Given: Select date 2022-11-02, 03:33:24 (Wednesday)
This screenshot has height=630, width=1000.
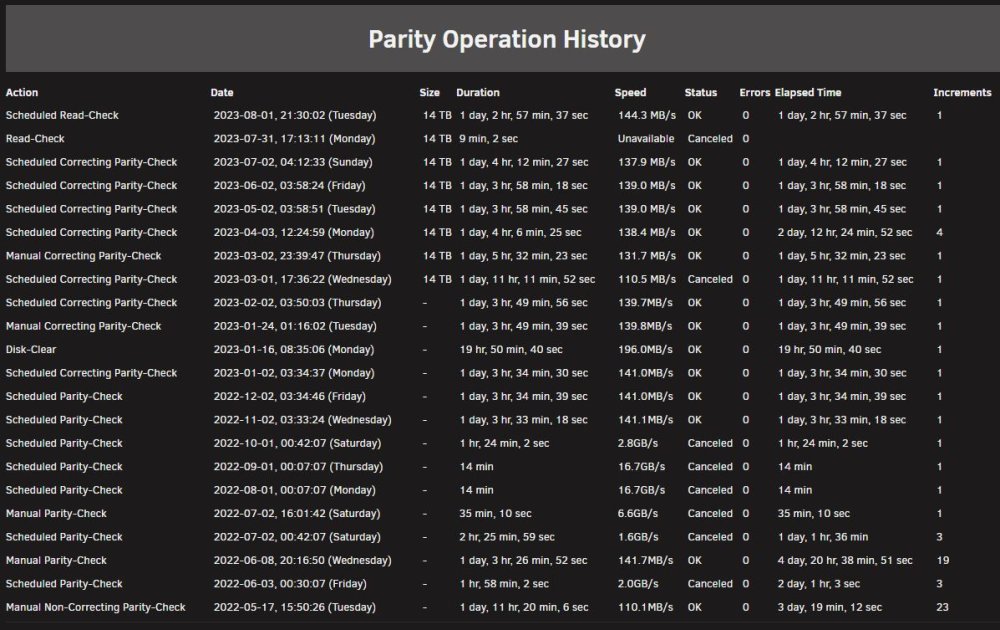Looking at the screenshot, I should coord(302,420).
